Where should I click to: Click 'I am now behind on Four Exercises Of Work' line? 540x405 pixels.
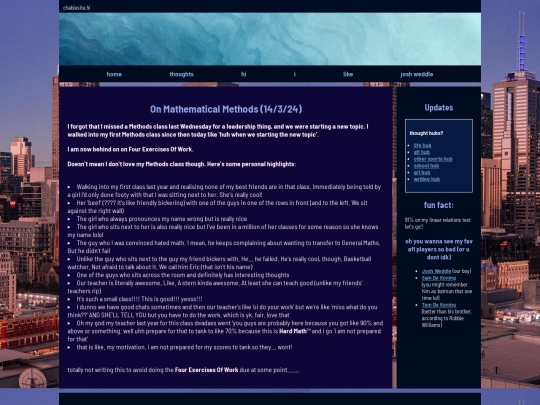[130, 149]
